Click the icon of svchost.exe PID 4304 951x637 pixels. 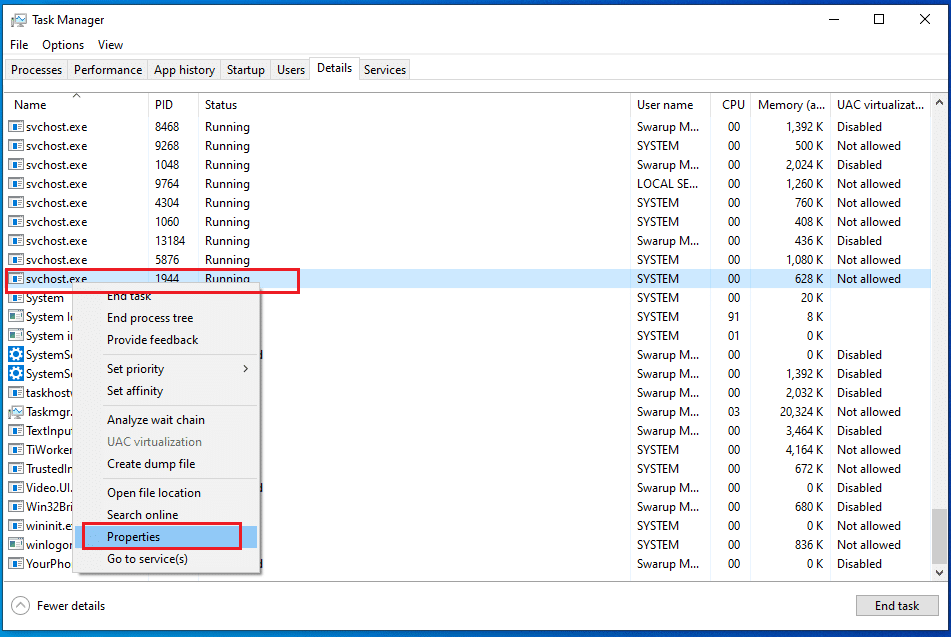16,203
